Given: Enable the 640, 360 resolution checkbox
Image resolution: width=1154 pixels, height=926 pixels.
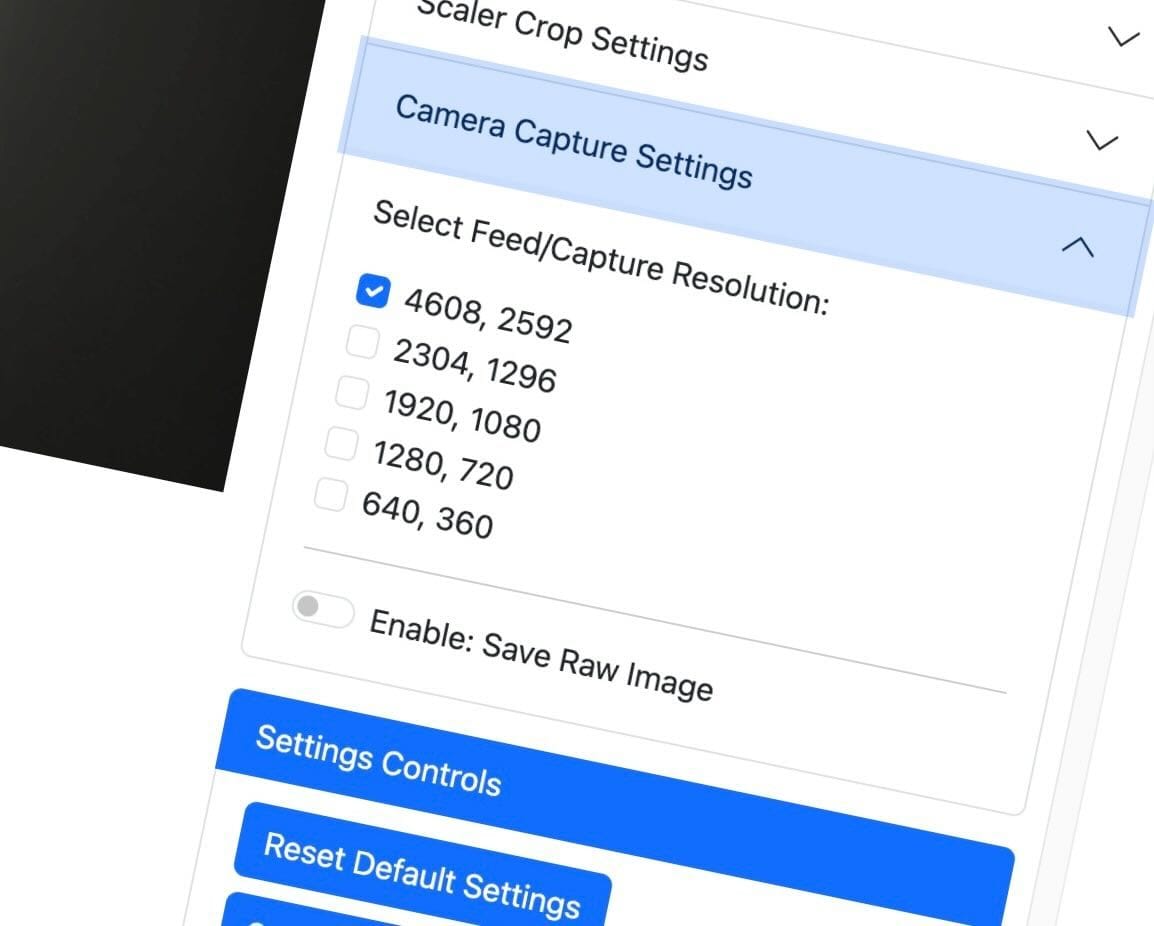Looking at the screenshot, I should [x=331, y=494].
